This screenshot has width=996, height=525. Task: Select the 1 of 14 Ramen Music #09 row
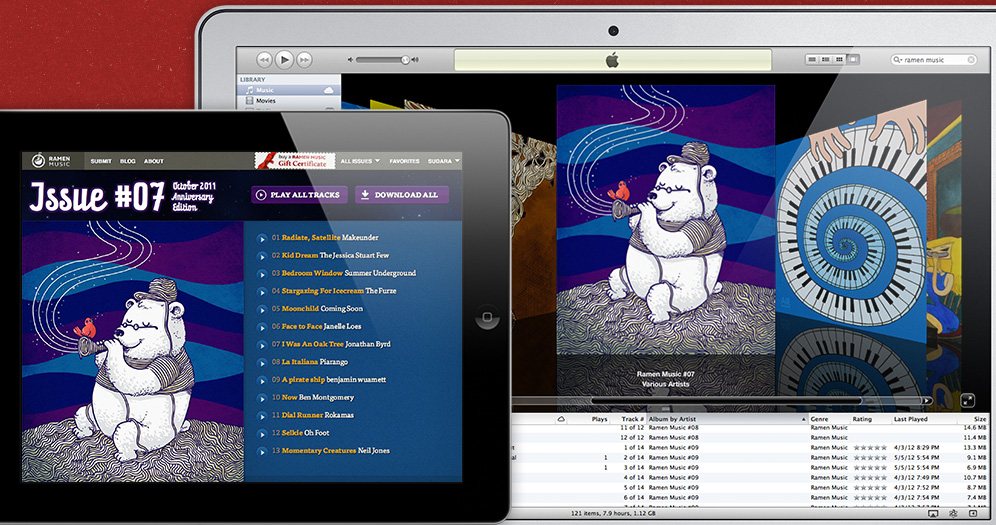[x=750, y=448]
